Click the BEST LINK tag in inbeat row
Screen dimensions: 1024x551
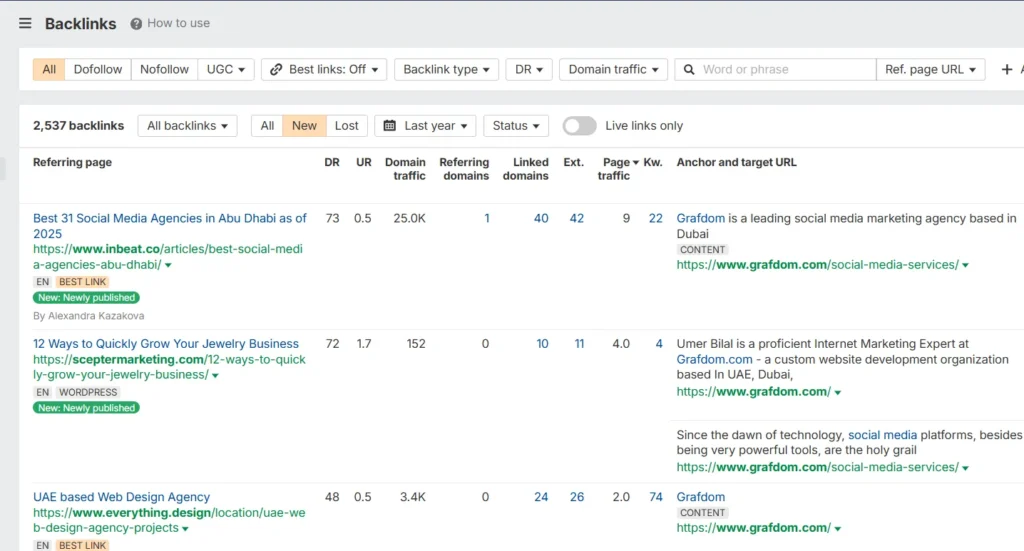pyautogui.click(x=82, y=282)
